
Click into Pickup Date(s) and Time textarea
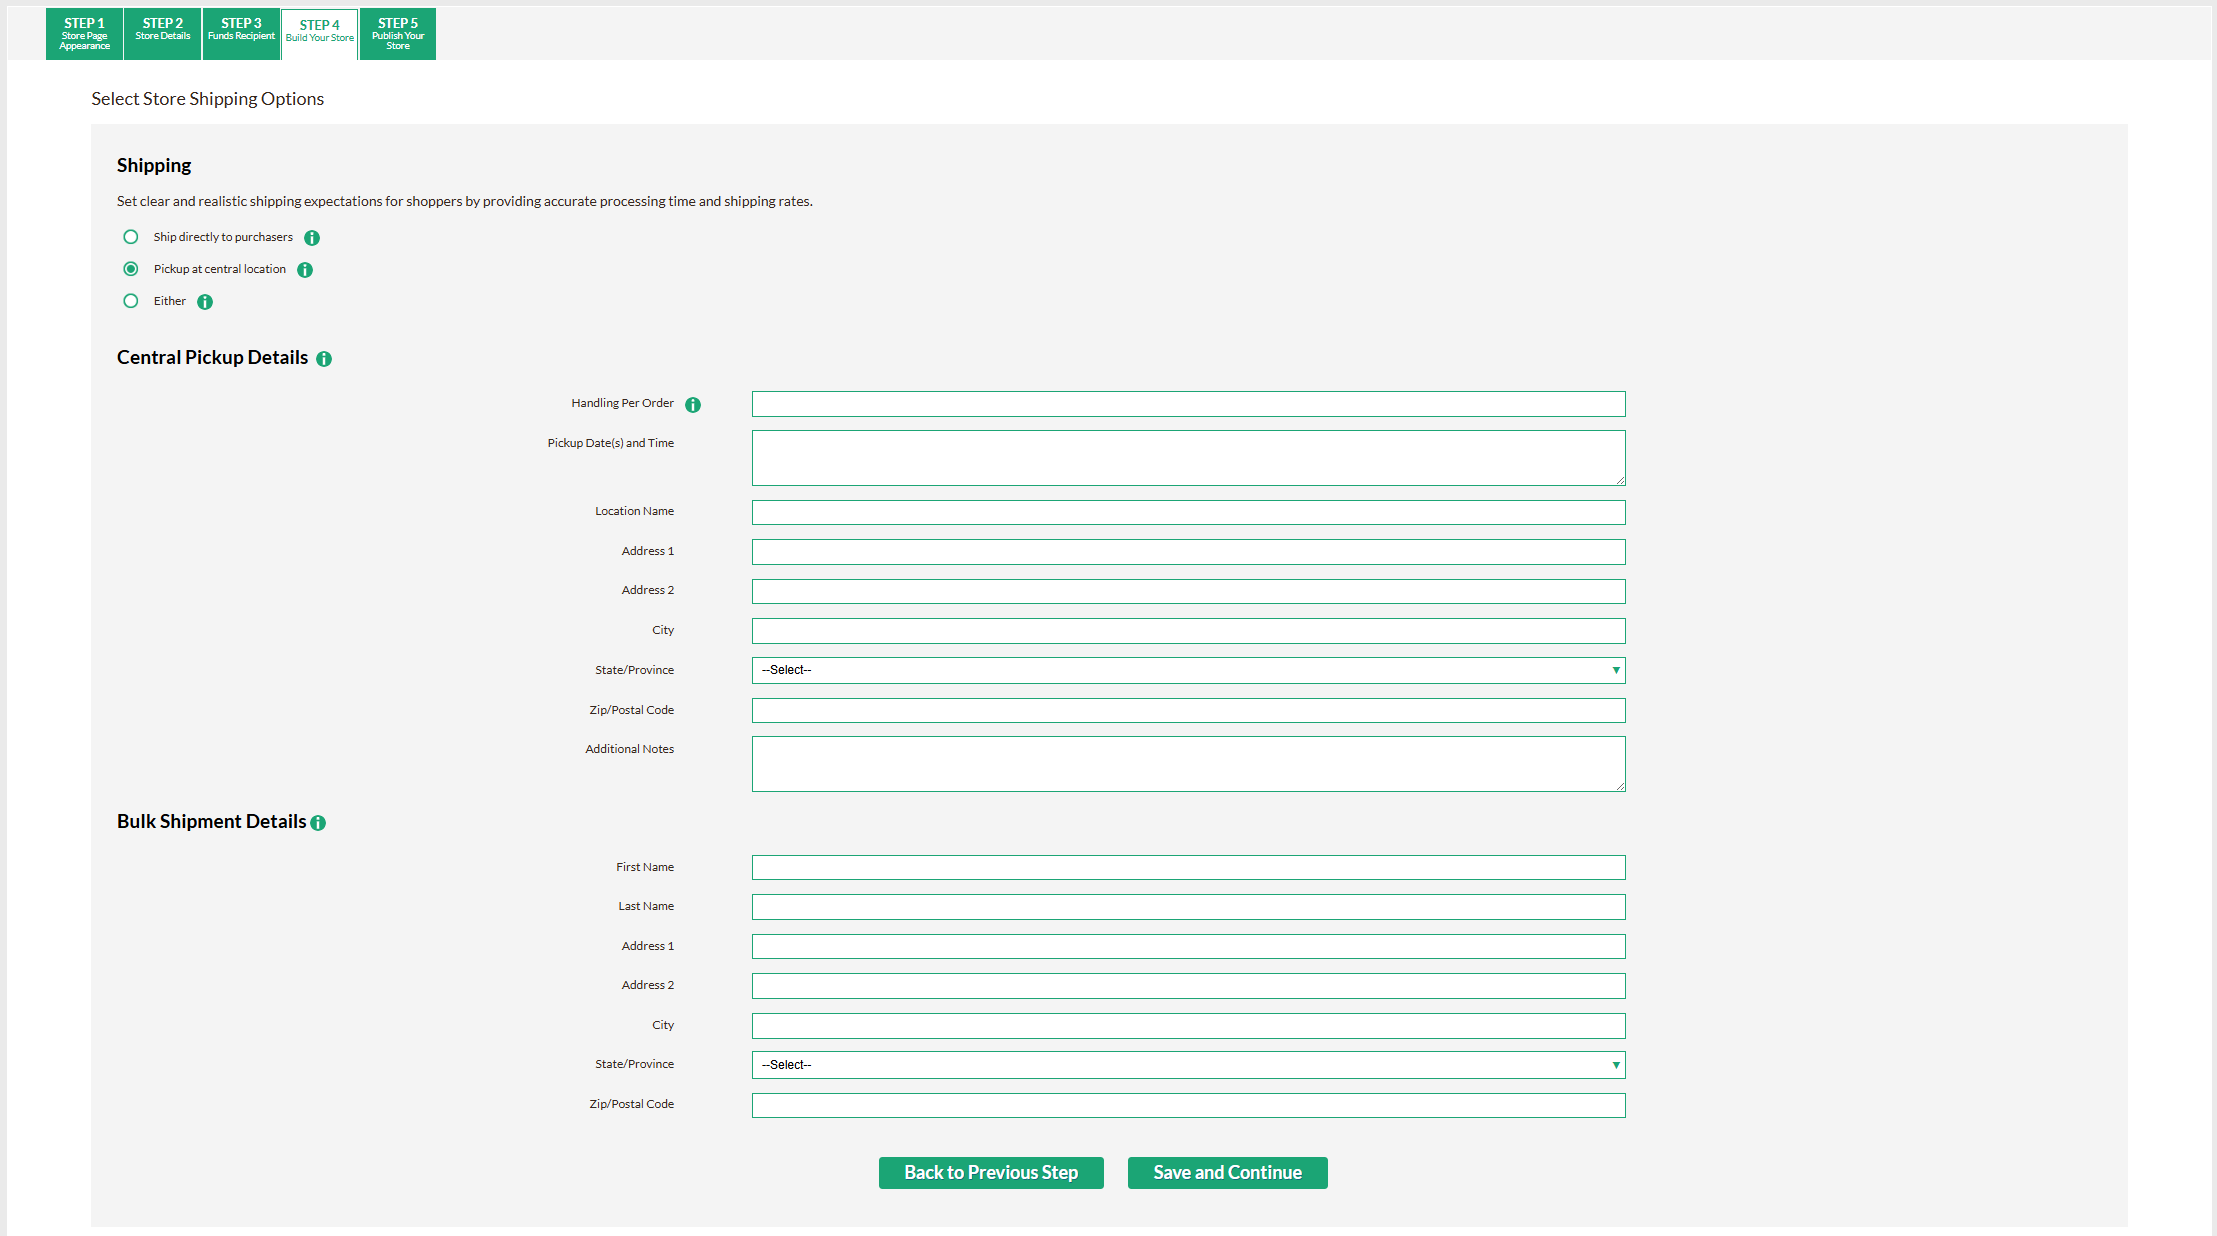click(x=1188, y=458)
